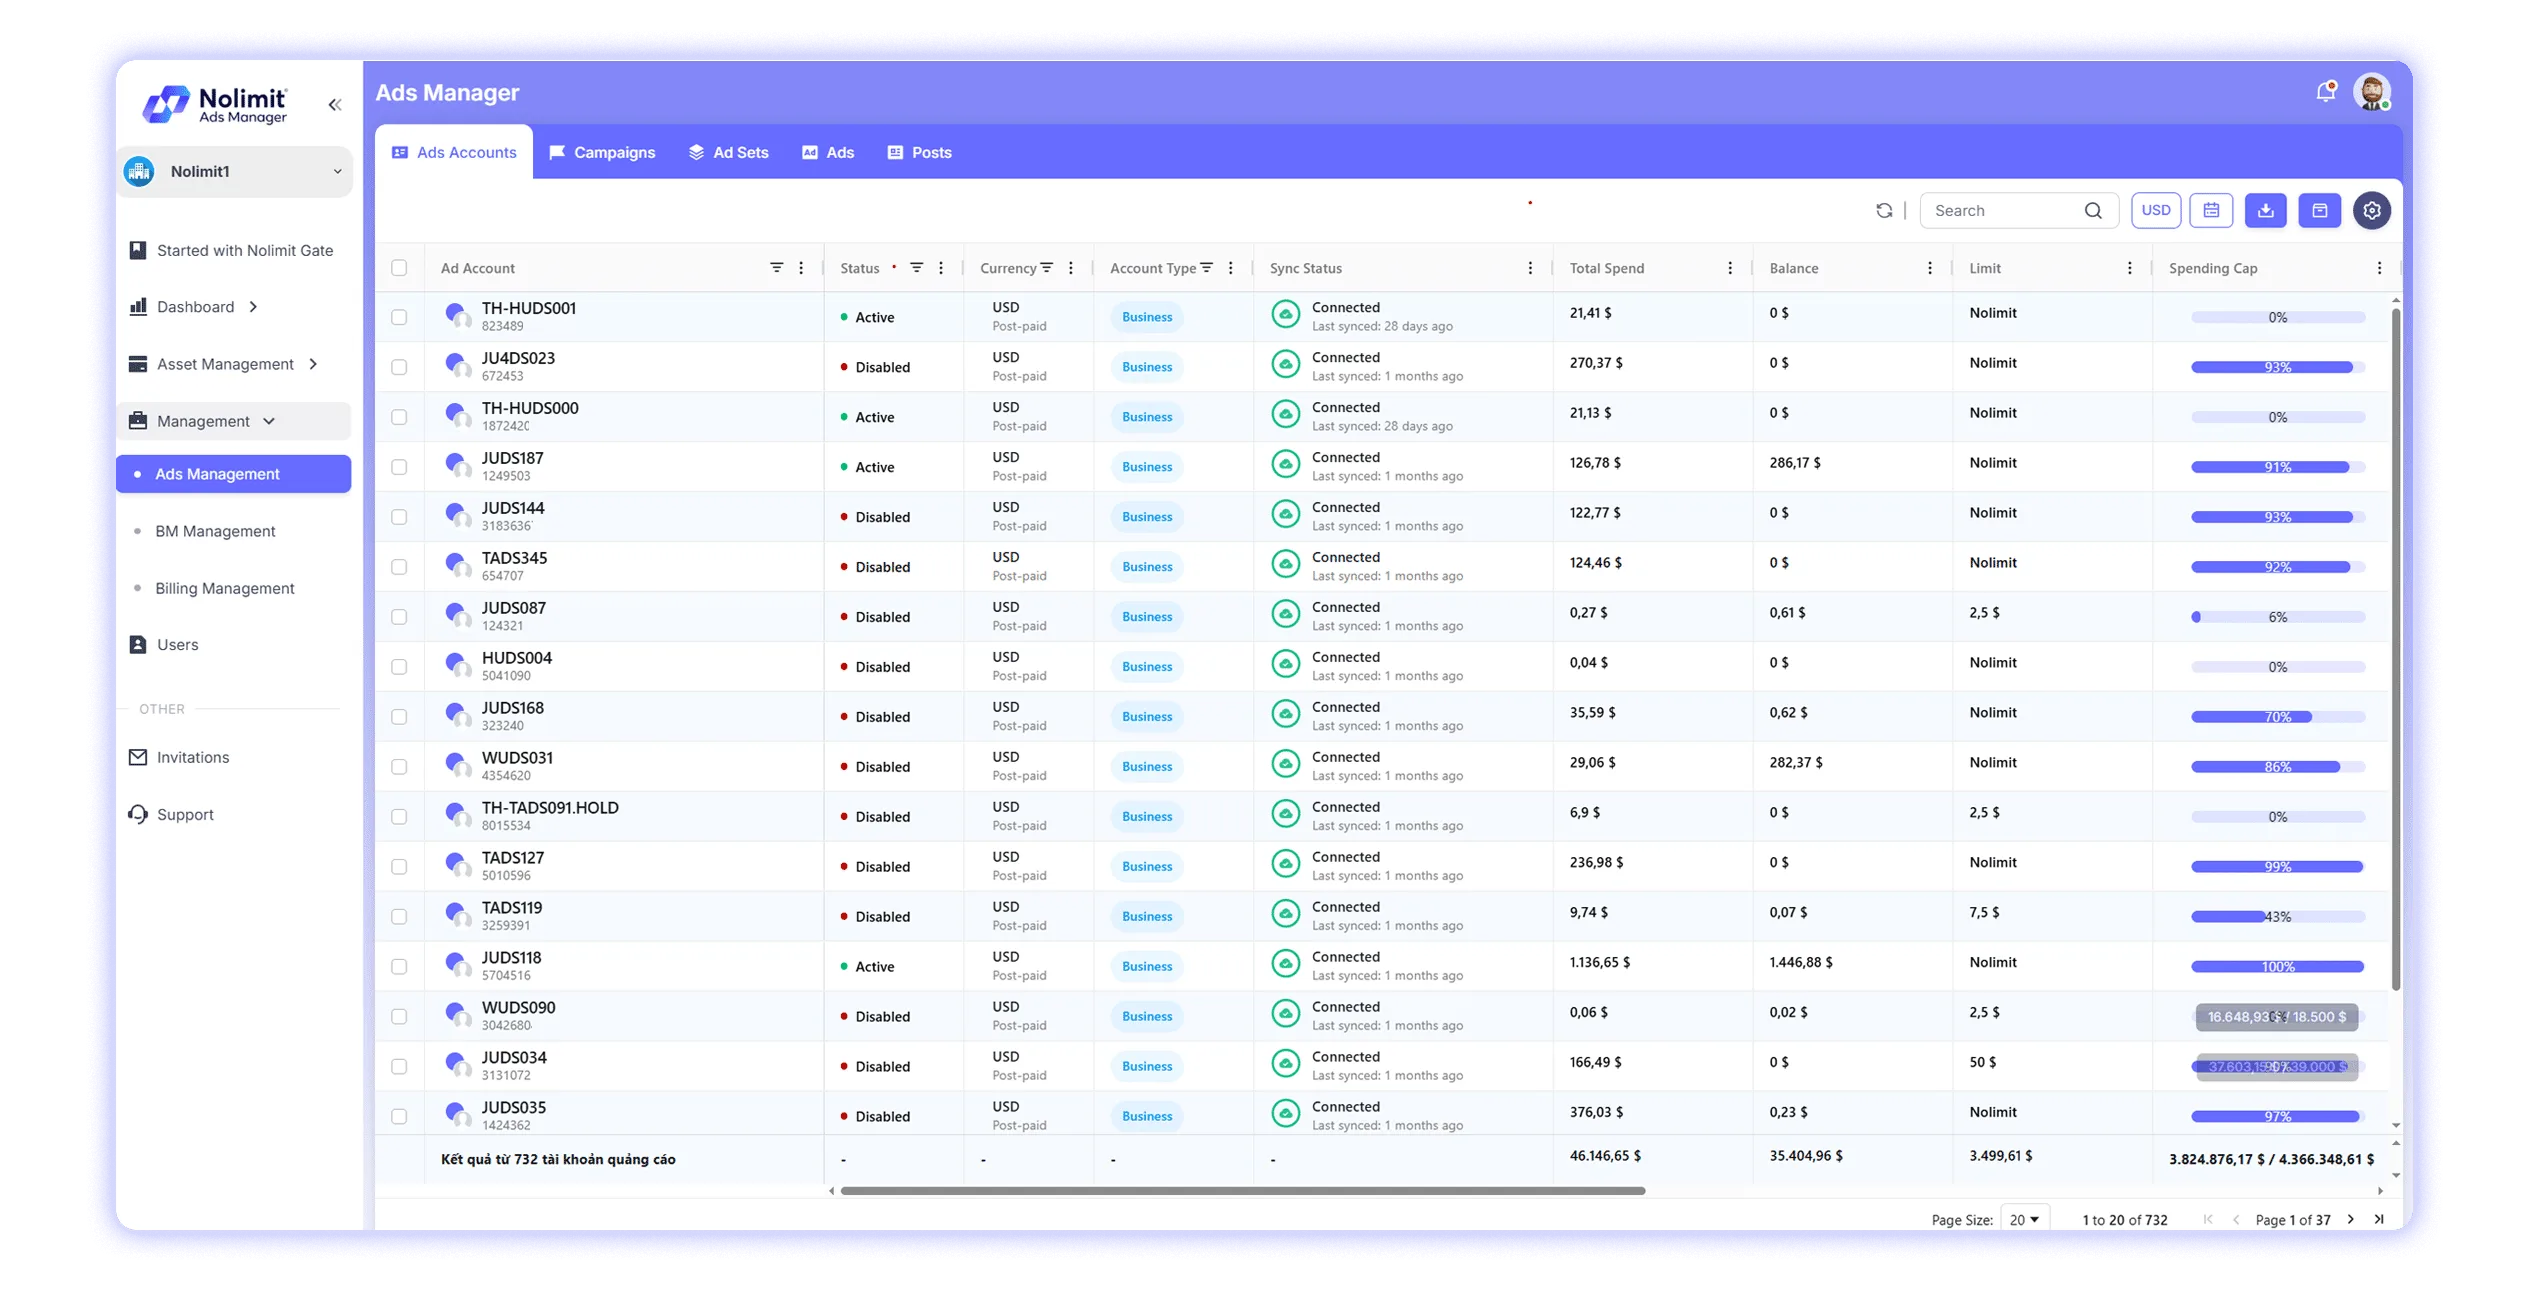Click the JU4DS023 spending cap progress bar
The width and height of the screenshot is (2529, 1306).
[2276, 367]
